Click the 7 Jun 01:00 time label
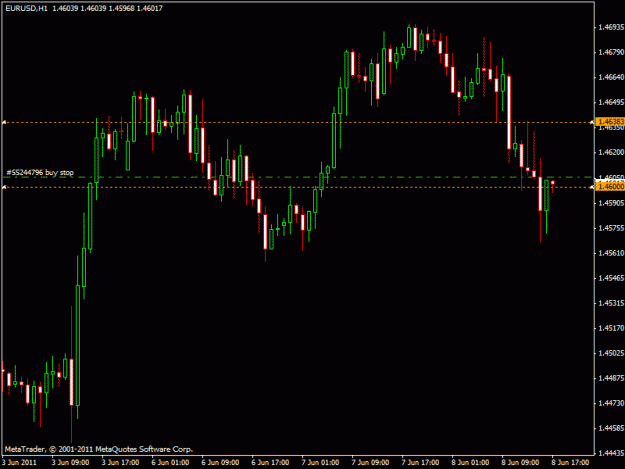 click(x=320, y=463)
